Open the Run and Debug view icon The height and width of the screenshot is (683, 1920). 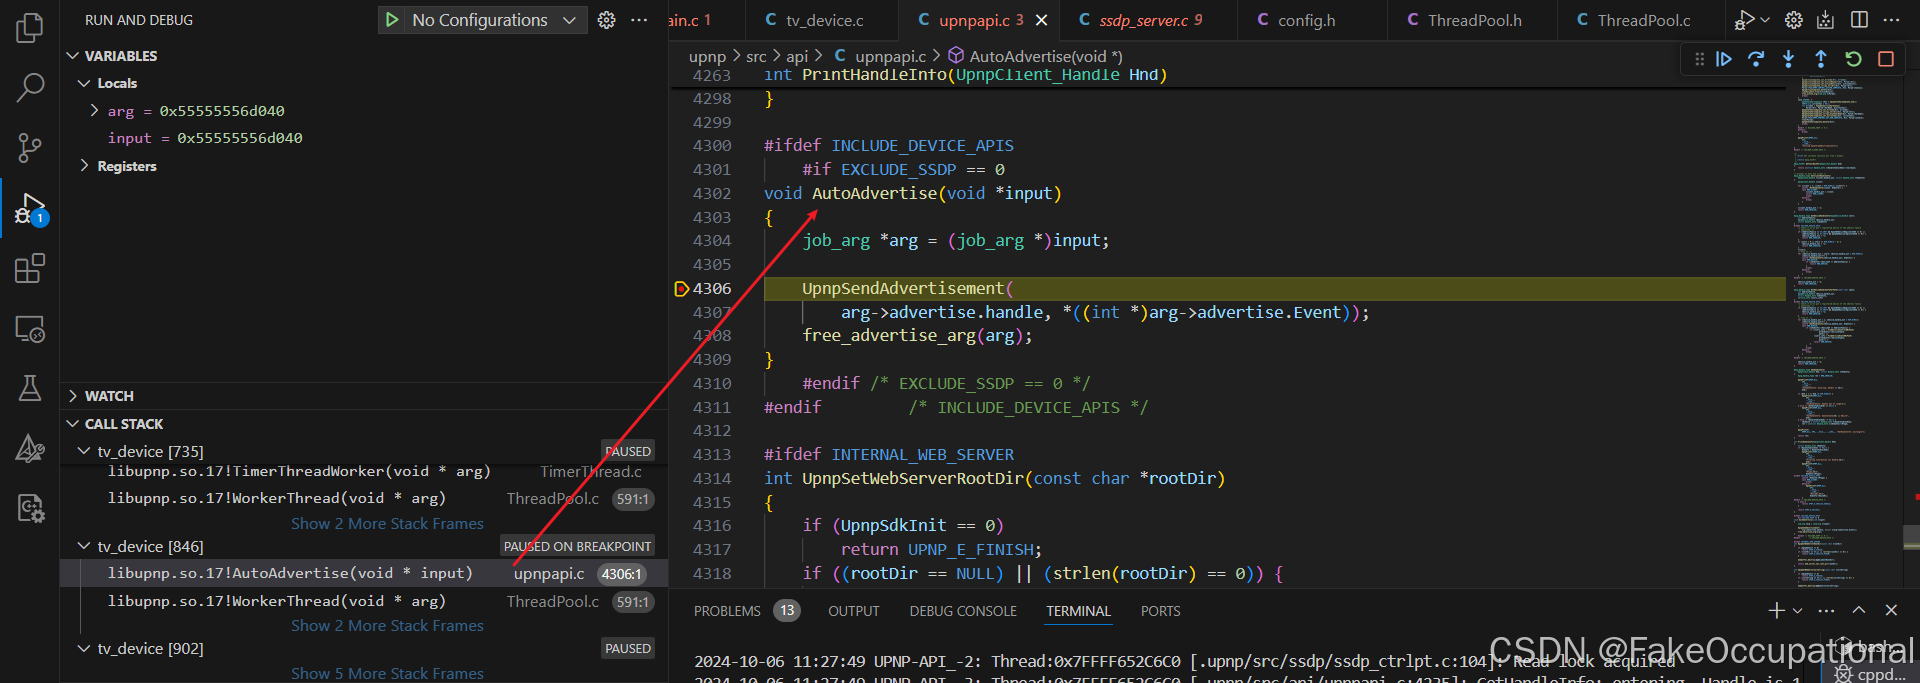30,209
